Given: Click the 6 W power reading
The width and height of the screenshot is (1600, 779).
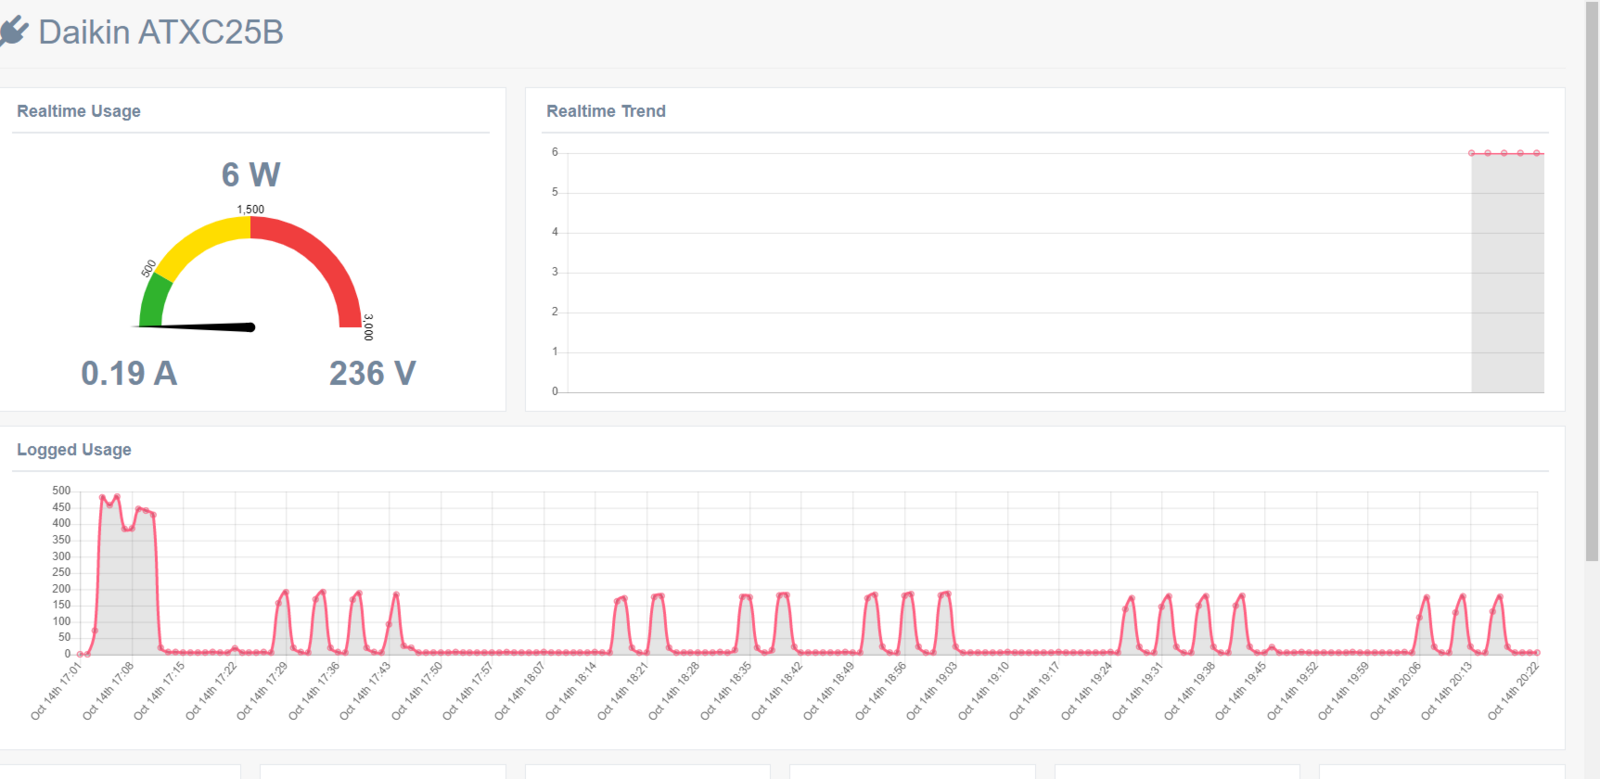Looking at the screenshot, I should click(x=251, y=175).
